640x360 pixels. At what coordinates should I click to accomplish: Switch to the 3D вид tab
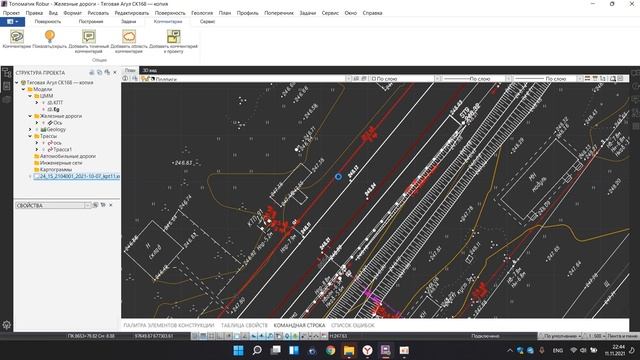(x=149, y=71)
